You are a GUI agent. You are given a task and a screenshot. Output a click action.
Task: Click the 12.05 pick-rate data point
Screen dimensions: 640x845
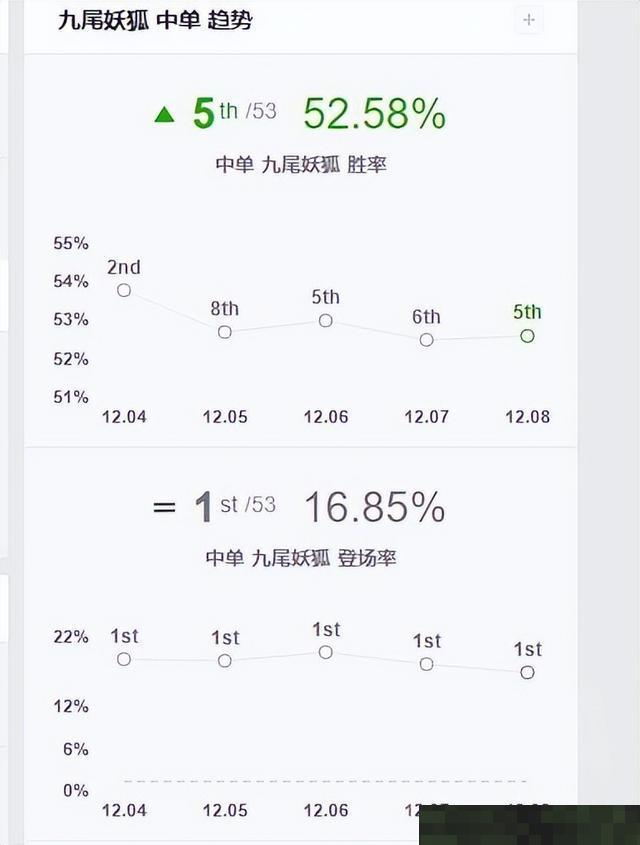225,661
